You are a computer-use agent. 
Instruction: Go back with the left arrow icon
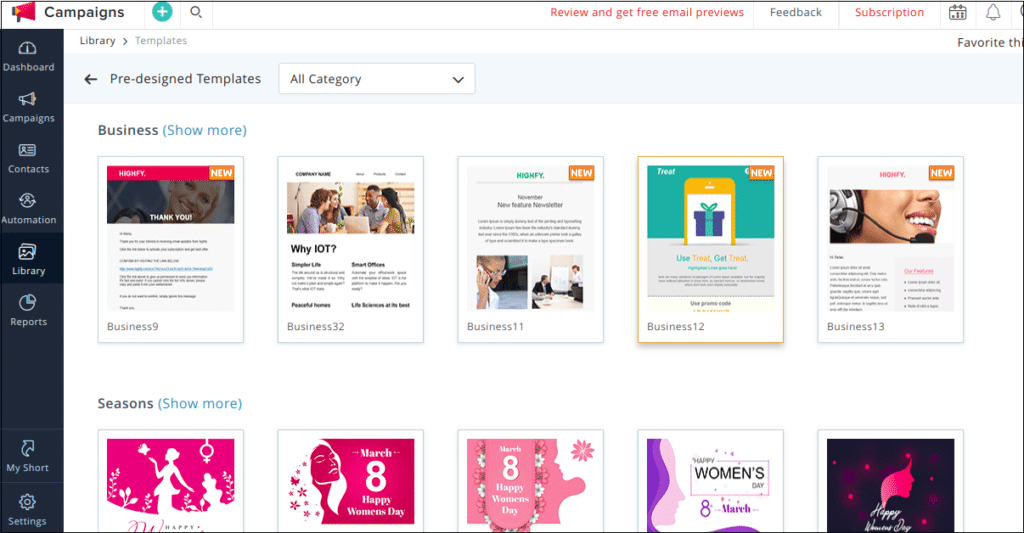coord(91,79)
